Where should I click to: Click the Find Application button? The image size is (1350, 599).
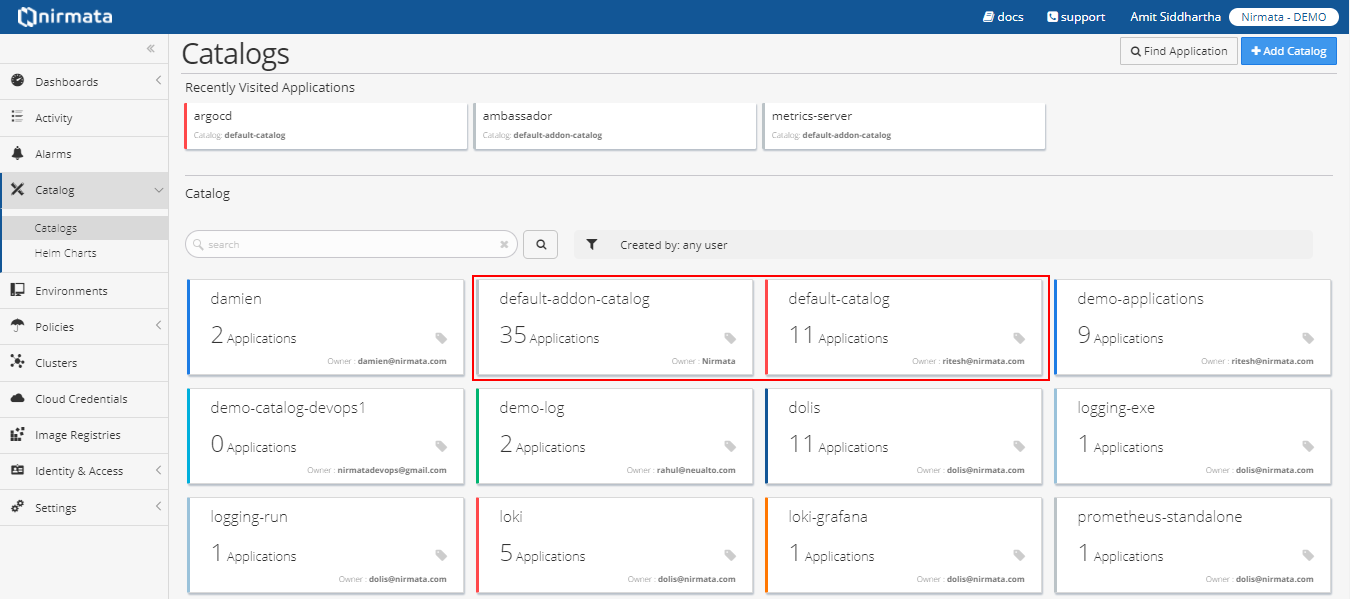coord(1179,51)
